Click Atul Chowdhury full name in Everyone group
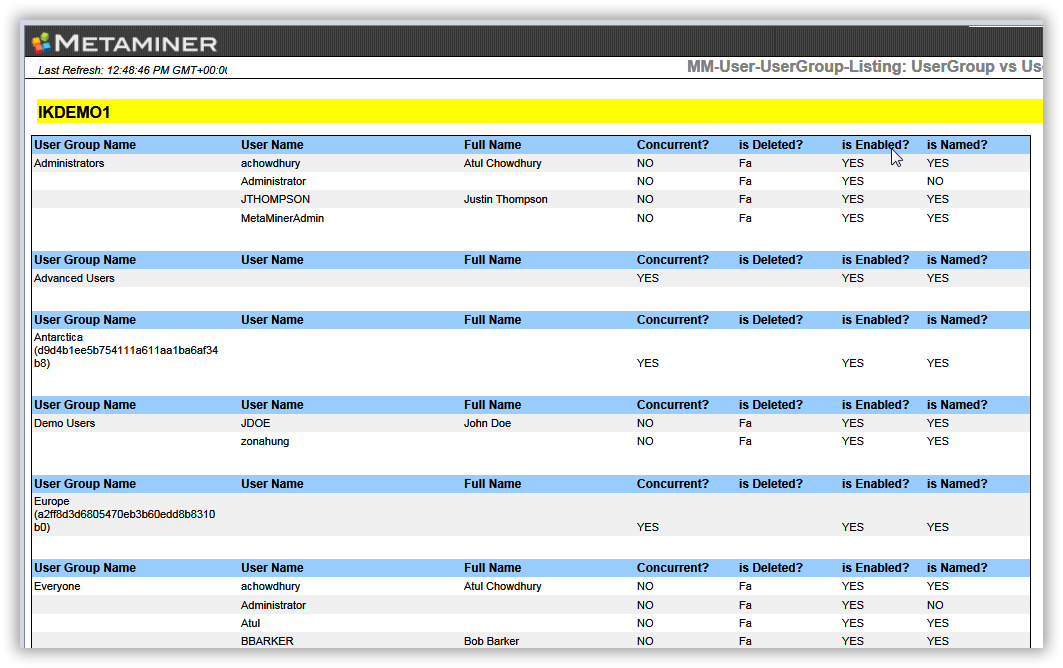The height and width of the screenshot is (668, 1063). coord(502,586)
